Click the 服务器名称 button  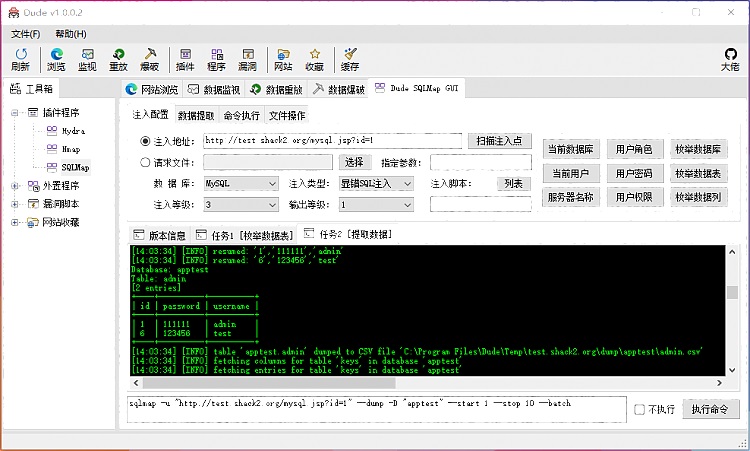[x=571, y=197]
